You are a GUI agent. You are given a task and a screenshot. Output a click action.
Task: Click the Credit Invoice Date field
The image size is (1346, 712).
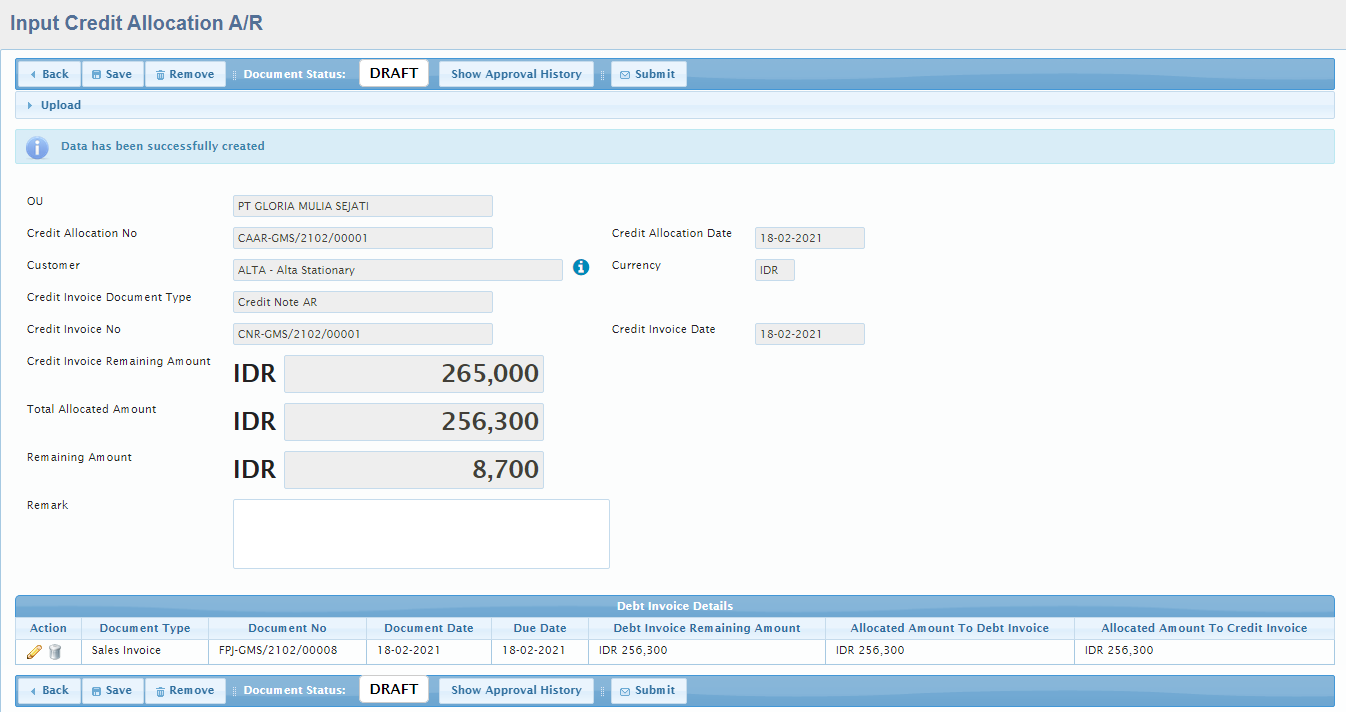point(810,334)
